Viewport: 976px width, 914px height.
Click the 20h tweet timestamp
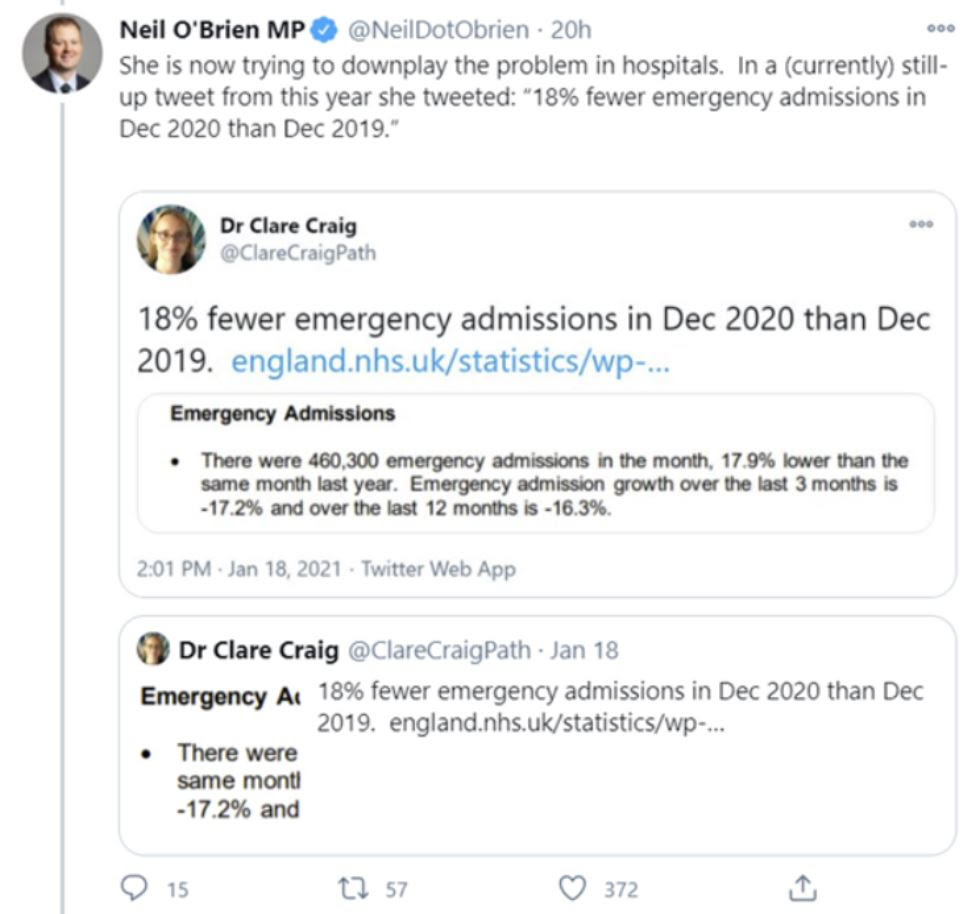click(571, 30)
